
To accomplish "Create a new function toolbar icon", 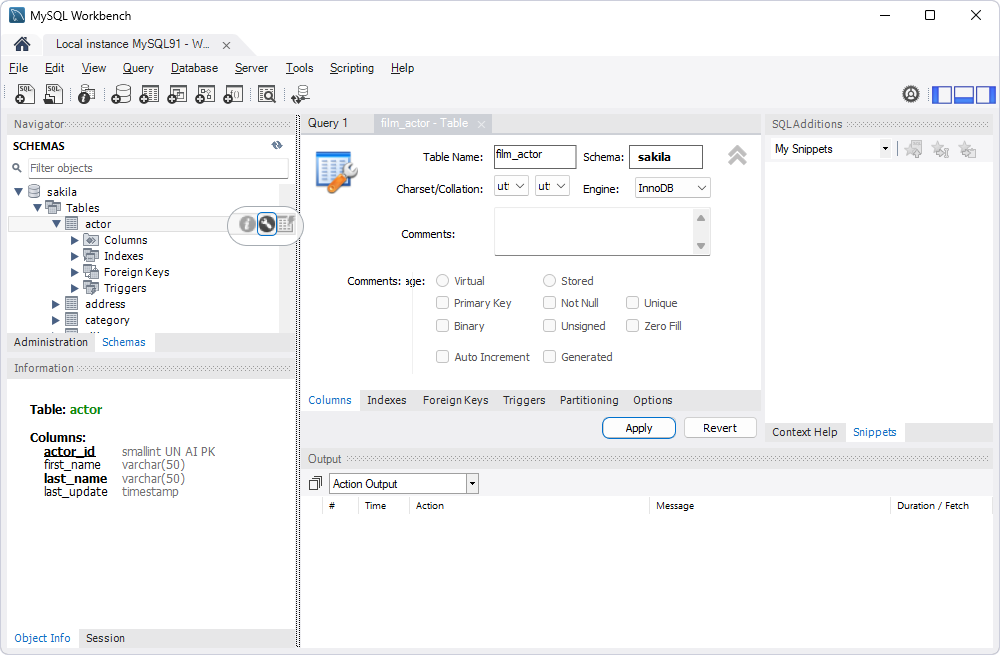I will tap(233, 94).
